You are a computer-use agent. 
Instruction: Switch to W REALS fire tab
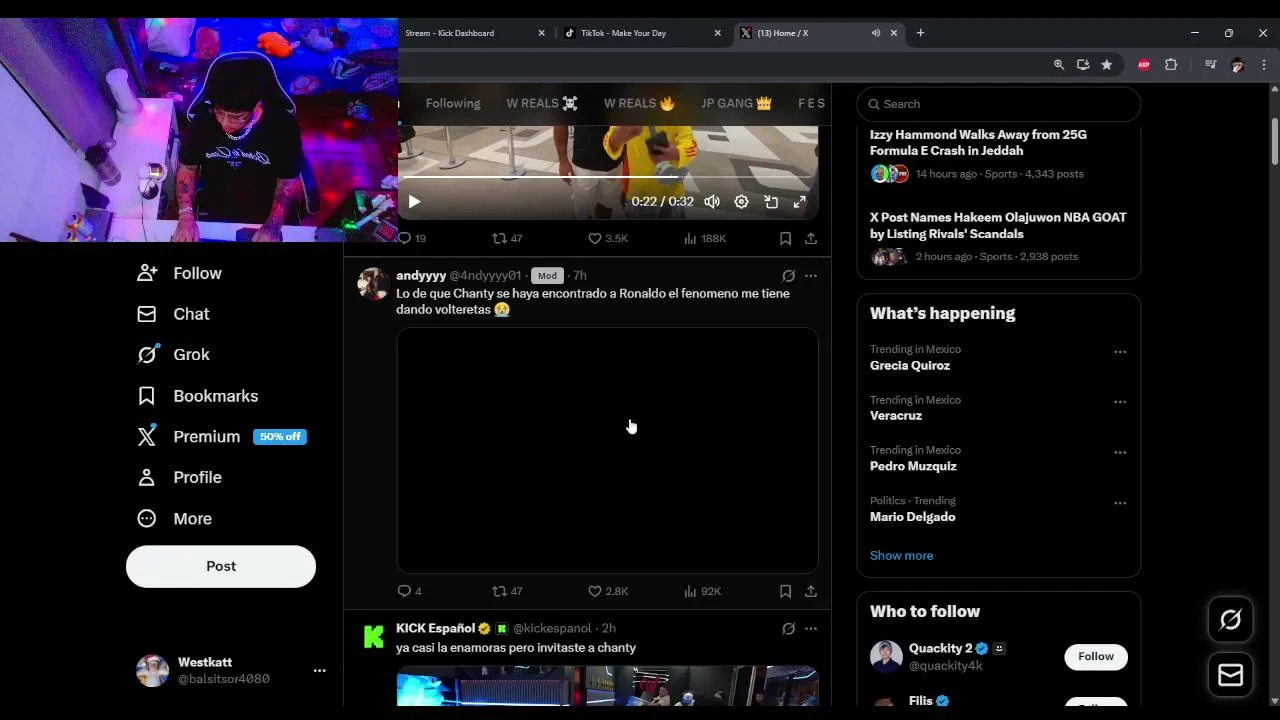(639, 103)
